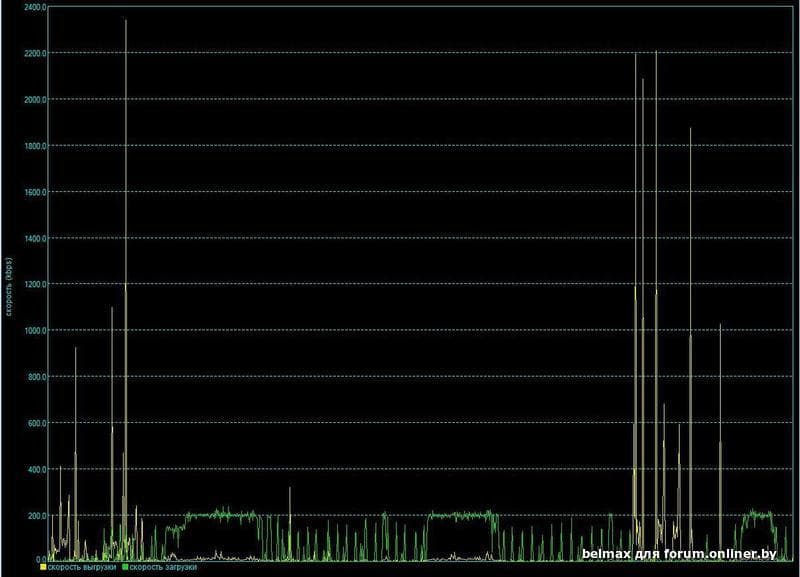The image size is (800, 577).
Task: Click the 2400.0 axis tick label
Action: (35, 7)
